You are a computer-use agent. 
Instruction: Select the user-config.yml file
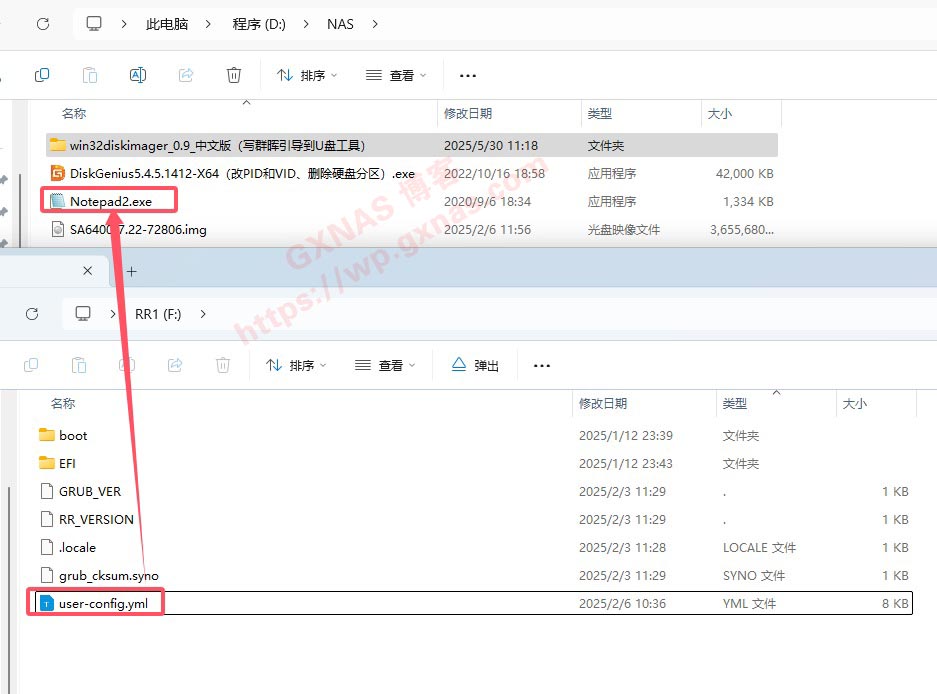101,603
